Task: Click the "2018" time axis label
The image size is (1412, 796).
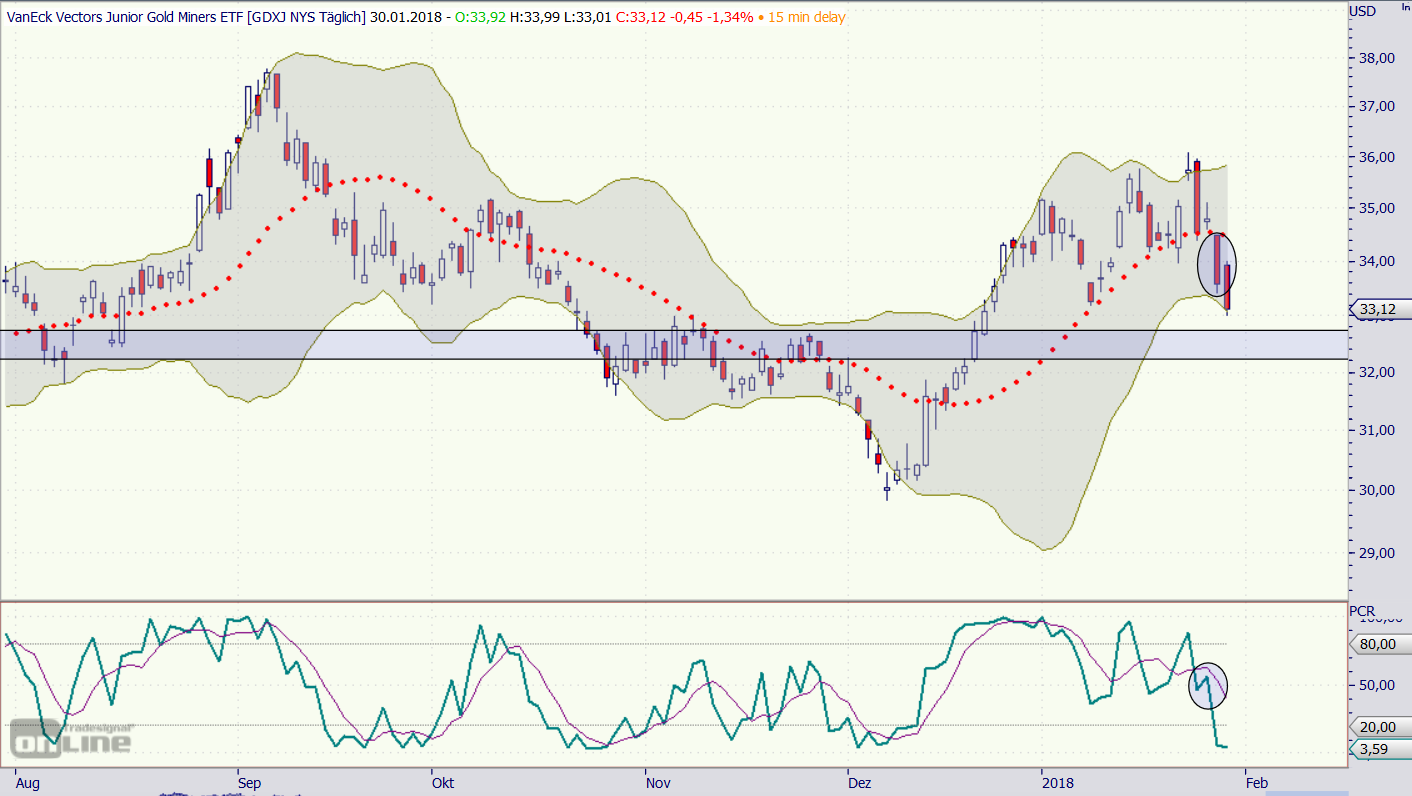Action: click(1057, 783)
